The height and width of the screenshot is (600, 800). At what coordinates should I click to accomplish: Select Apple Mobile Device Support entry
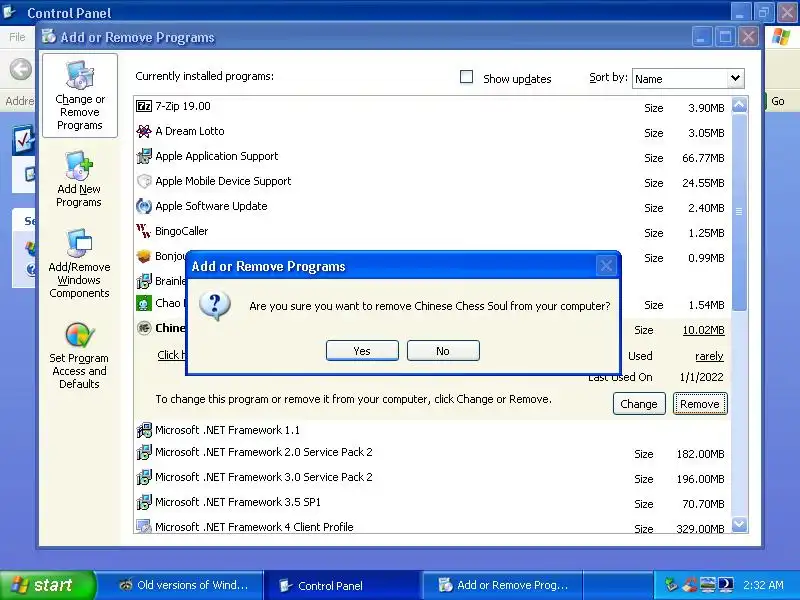[432, 182]
